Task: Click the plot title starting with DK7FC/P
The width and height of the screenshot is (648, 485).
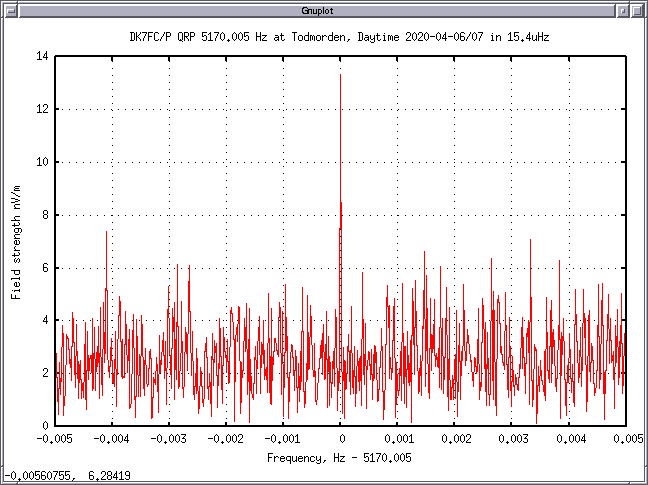Action: coord(341,36)
